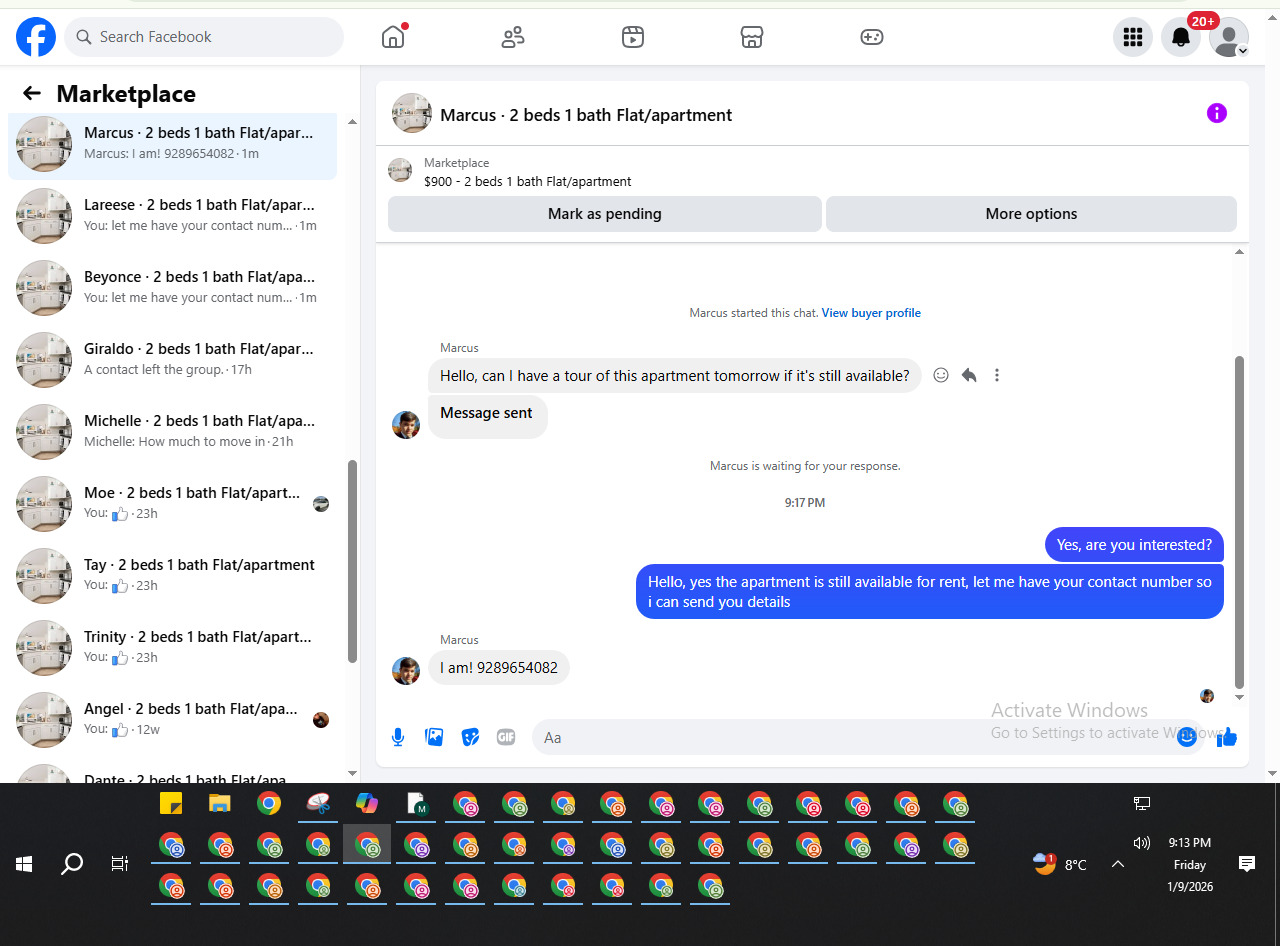Select the Marcus conversation in the list
This screenshot has height=946, width=1280.
pos(172,144)
